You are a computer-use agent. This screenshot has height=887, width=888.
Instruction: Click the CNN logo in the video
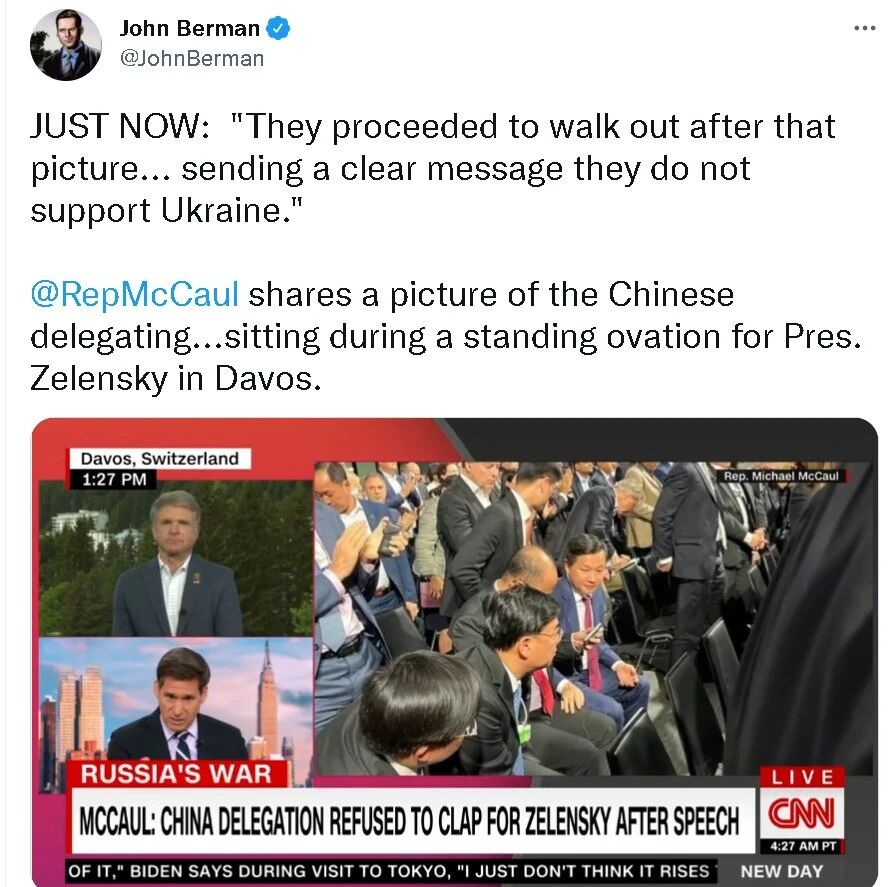tap(801, 813)
